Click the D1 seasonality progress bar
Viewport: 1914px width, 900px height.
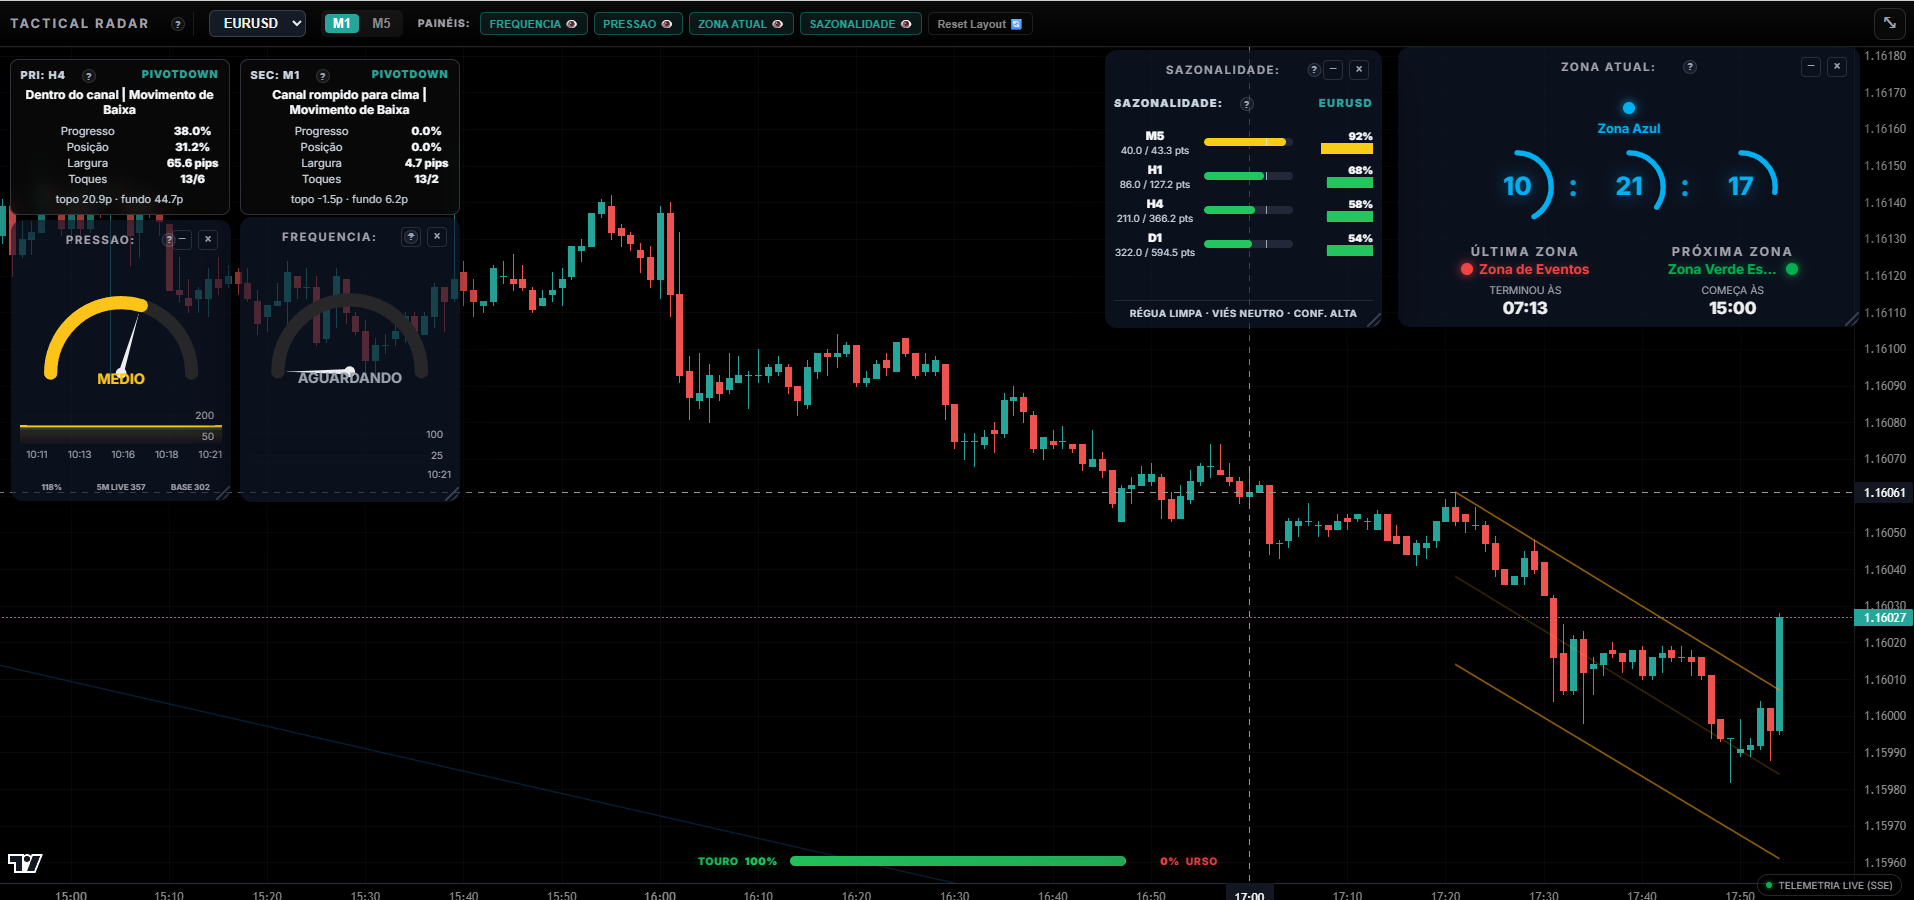tap(1248, 244)
